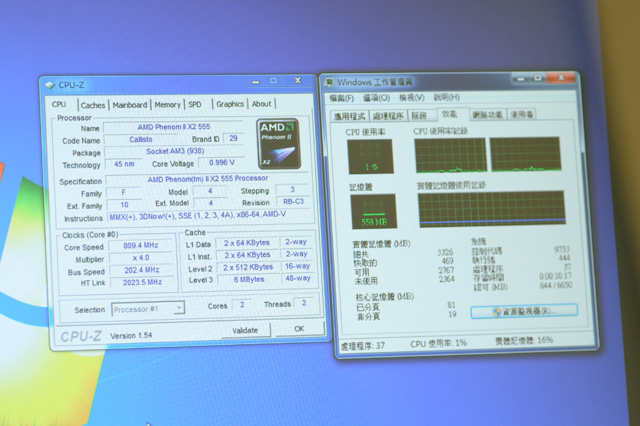Click the Code Name value Callisto

click(x=140, y=140)
